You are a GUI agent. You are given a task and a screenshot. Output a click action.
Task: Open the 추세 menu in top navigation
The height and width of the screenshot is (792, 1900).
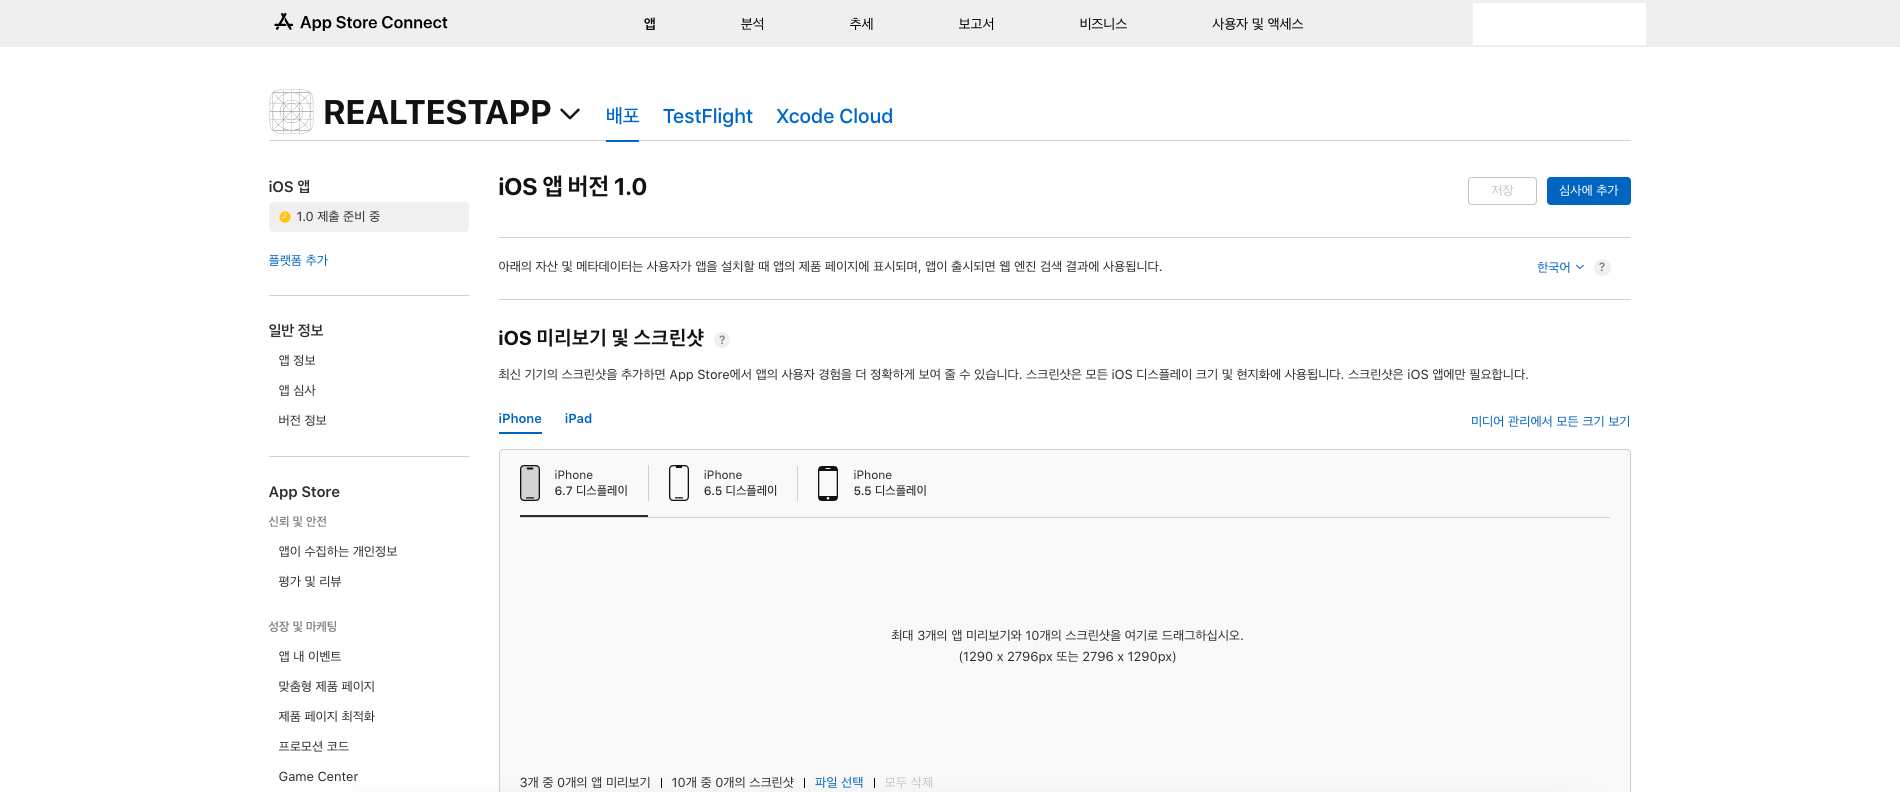pos(861,23)
